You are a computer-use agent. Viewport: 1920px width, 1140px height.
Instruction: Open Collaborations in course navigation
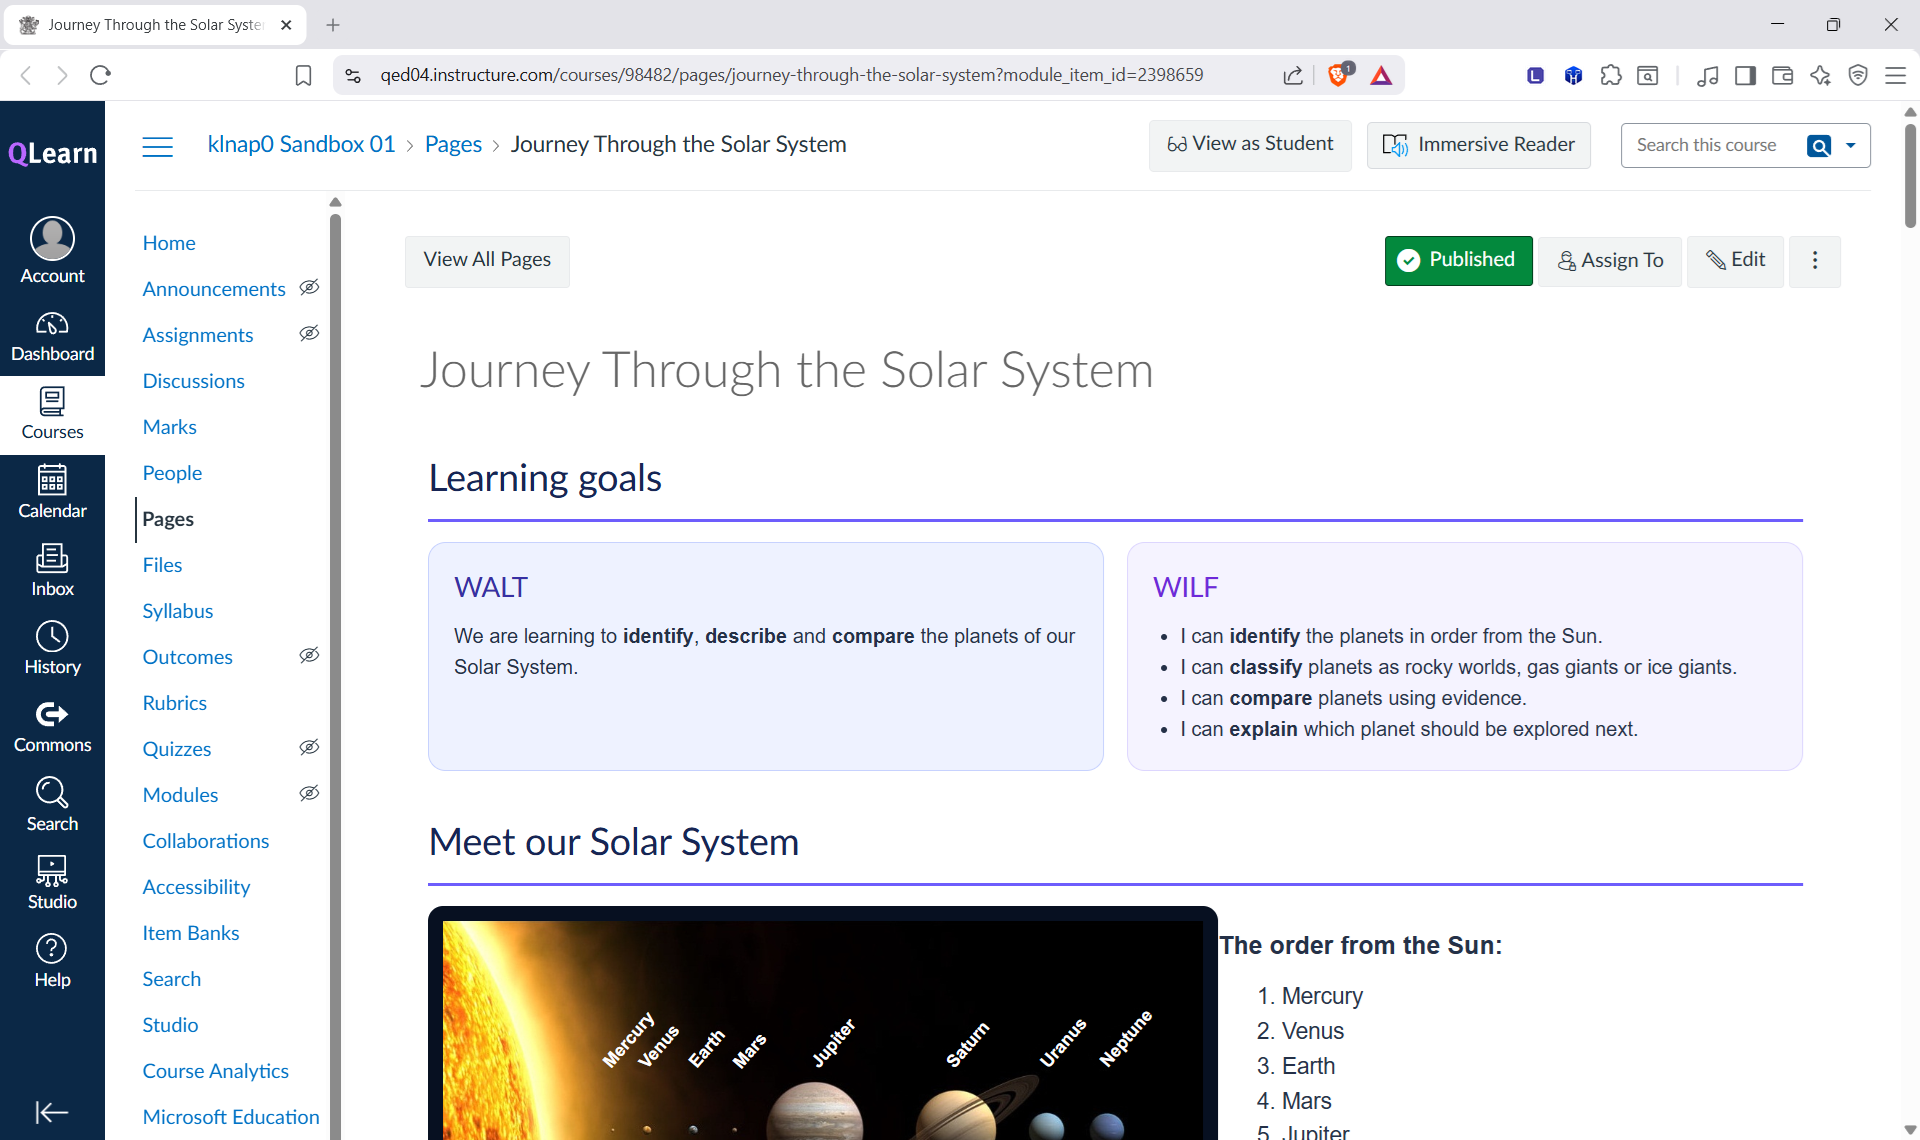click(205, 841)
